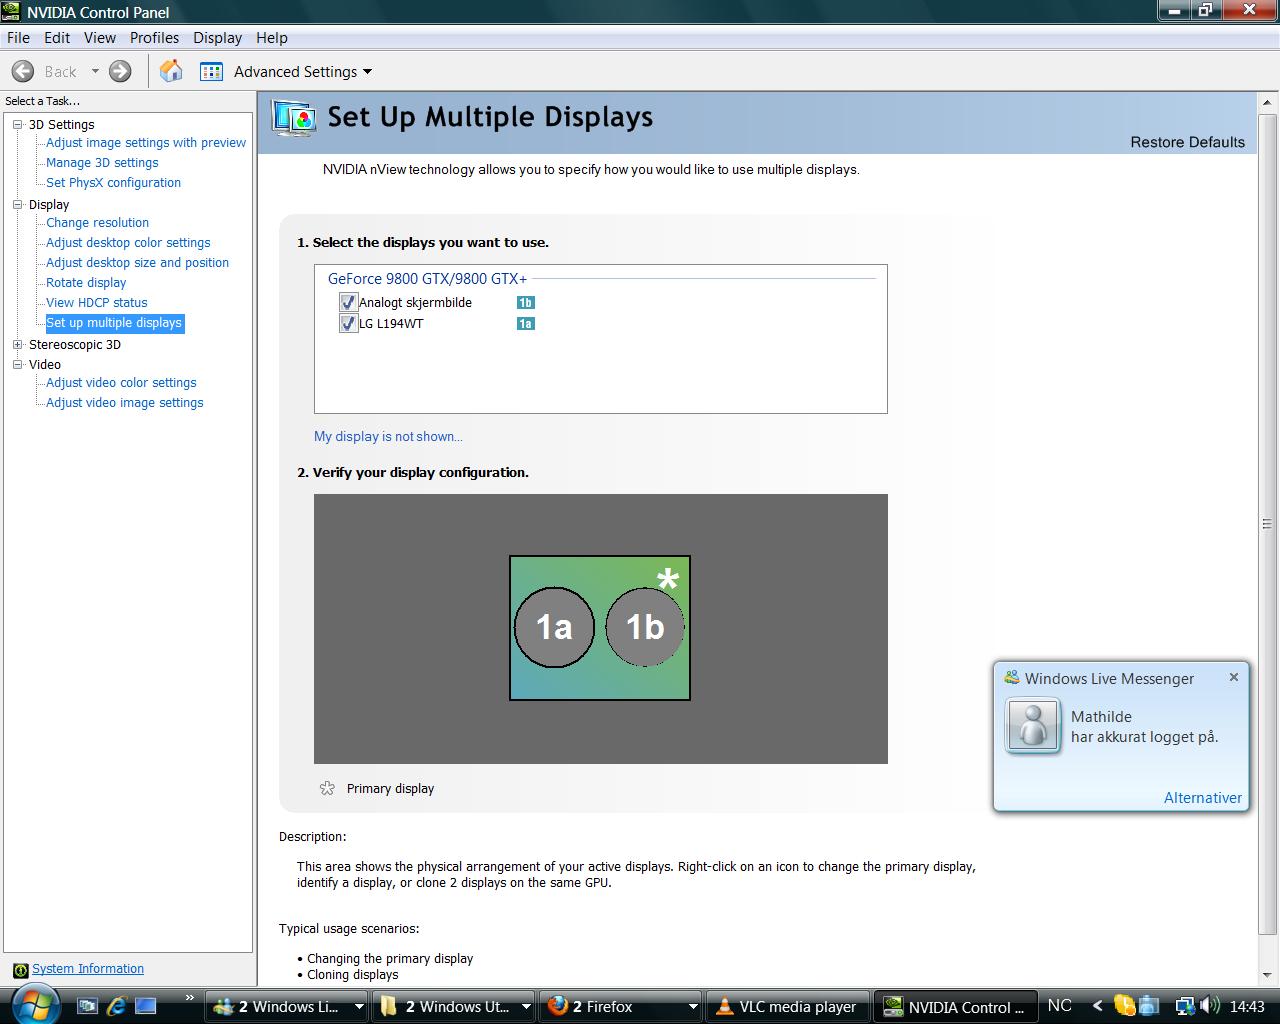
Task: Open Windows Utforsker taskbar group
Action: [454, 1007]
